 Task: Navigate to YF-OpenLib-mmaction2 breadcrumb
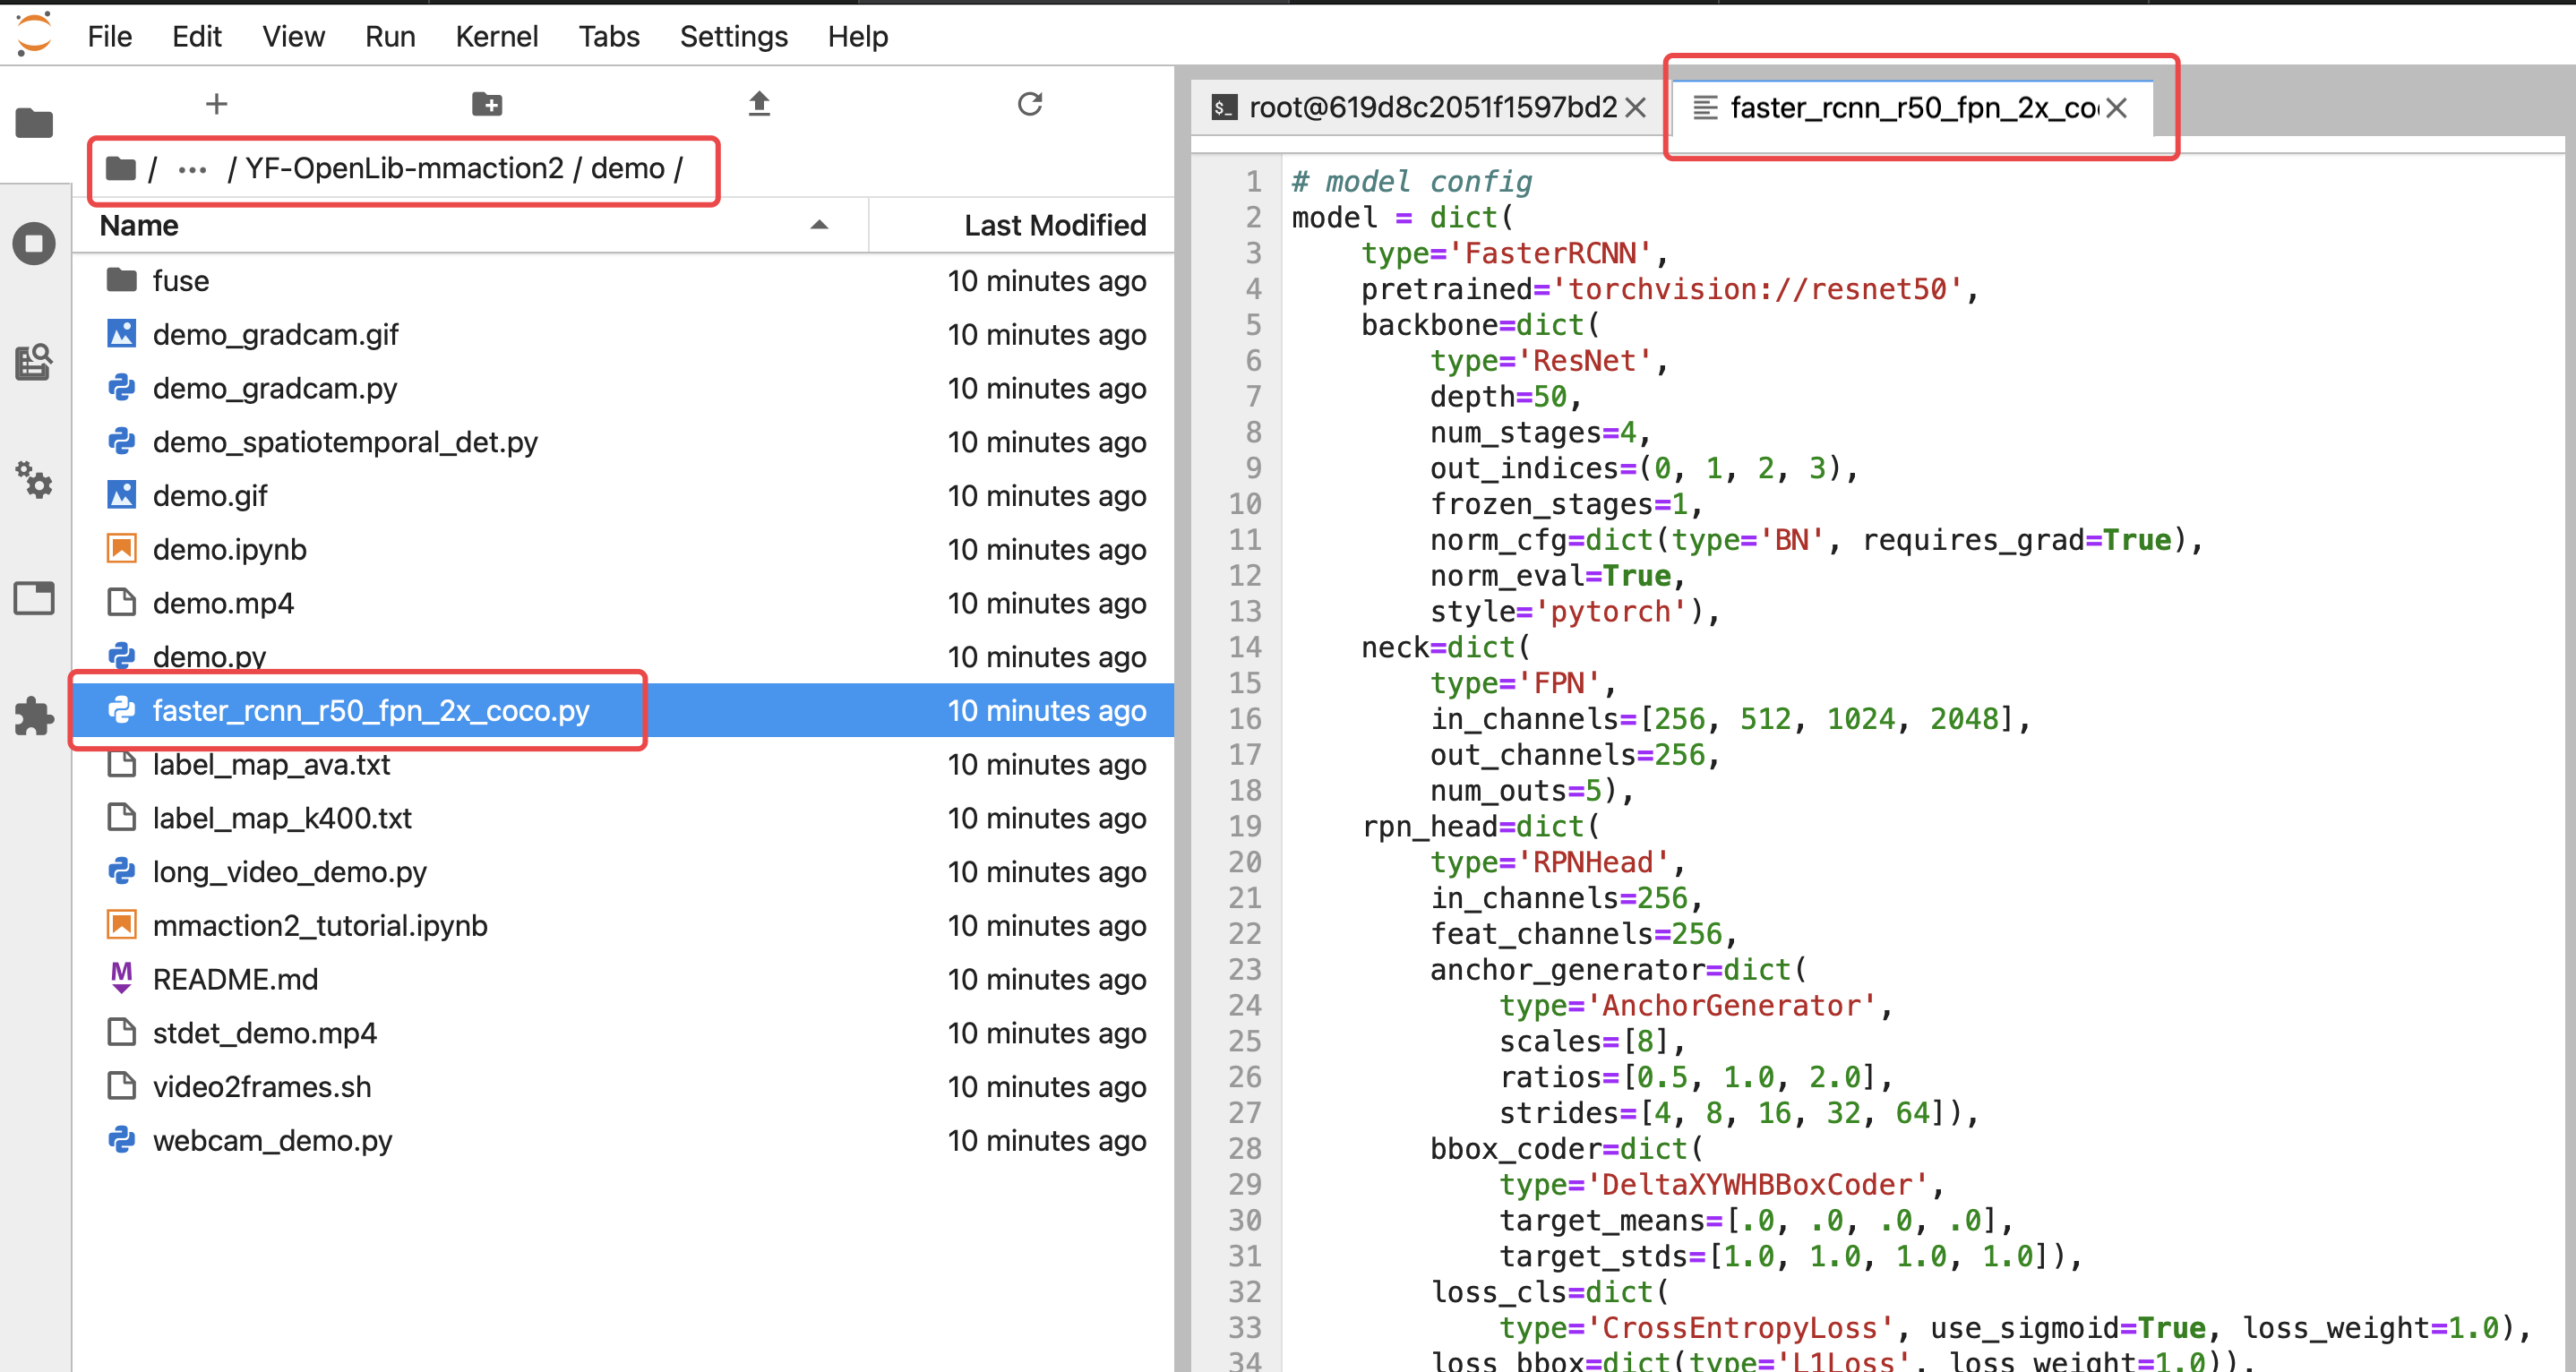click(404, 169)
